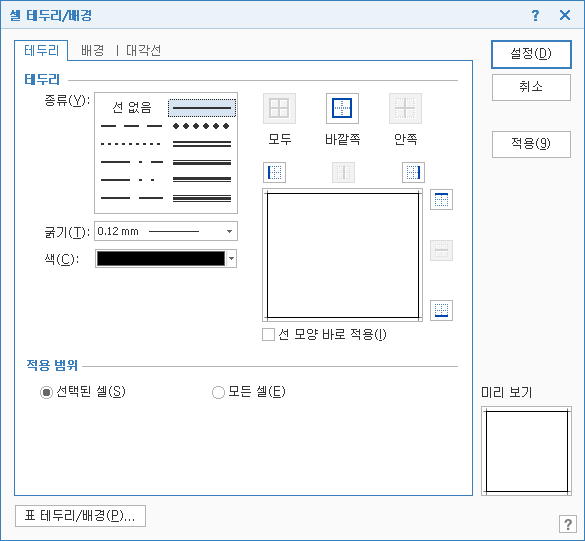Open the help icon at bottom right corner
The height and width of the screenshot is (541, 585).
[567, 524]
